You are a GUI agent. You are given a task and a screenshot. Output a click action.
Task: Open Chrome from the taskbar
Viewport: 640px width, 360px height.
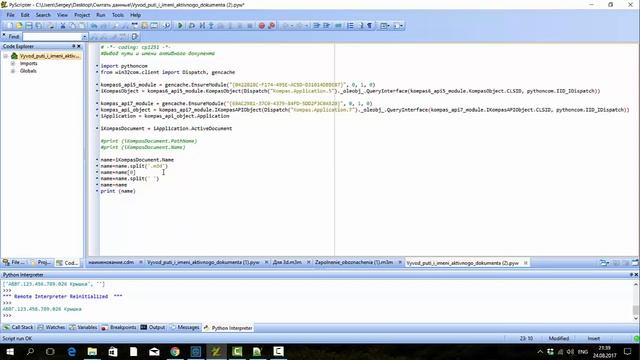click(x=175, y=351)
